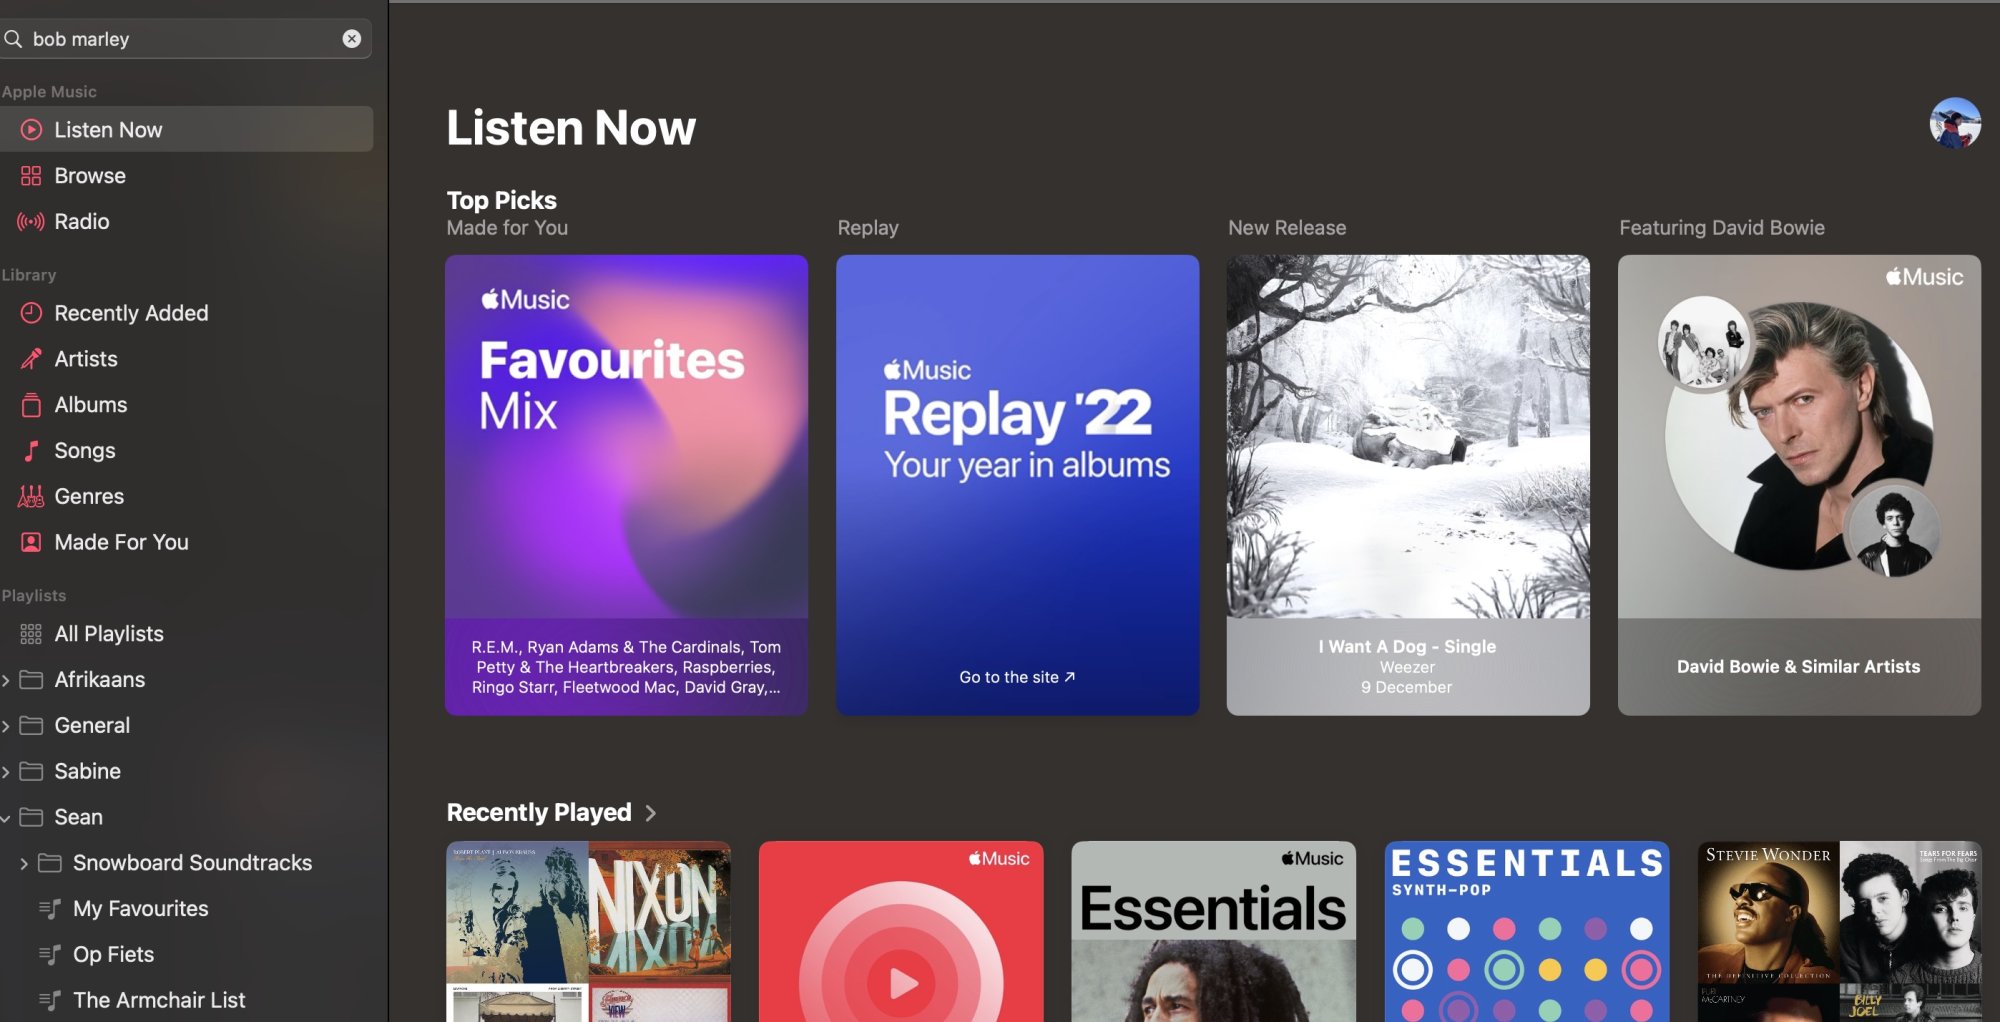The height and width of the screenshot is (1022, 2000).
Task: Open The Armchair List playlist
Action: tap(186, 1000)
